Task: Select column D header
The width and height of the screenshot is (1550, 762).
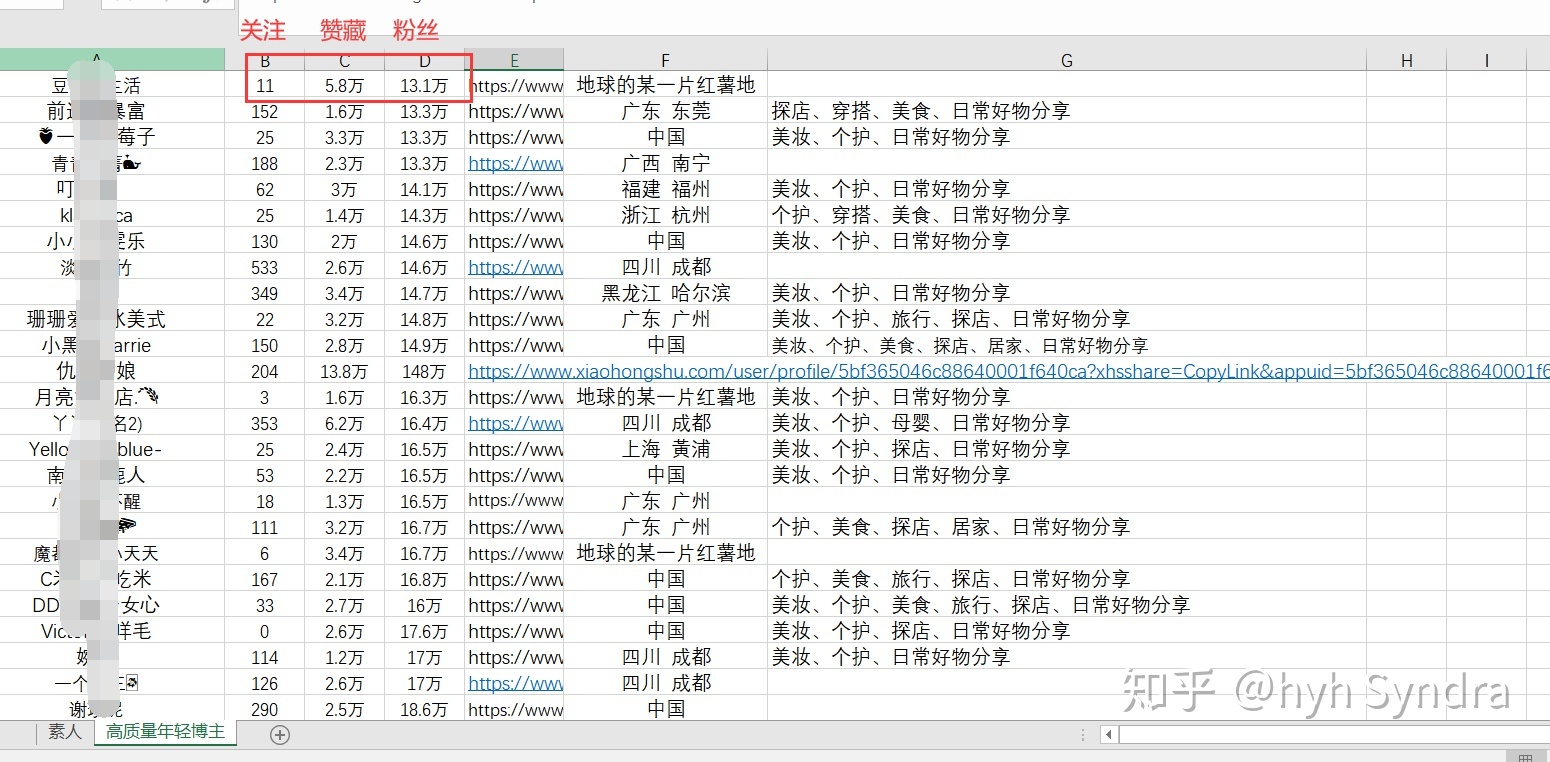Action: coord(424,61)
